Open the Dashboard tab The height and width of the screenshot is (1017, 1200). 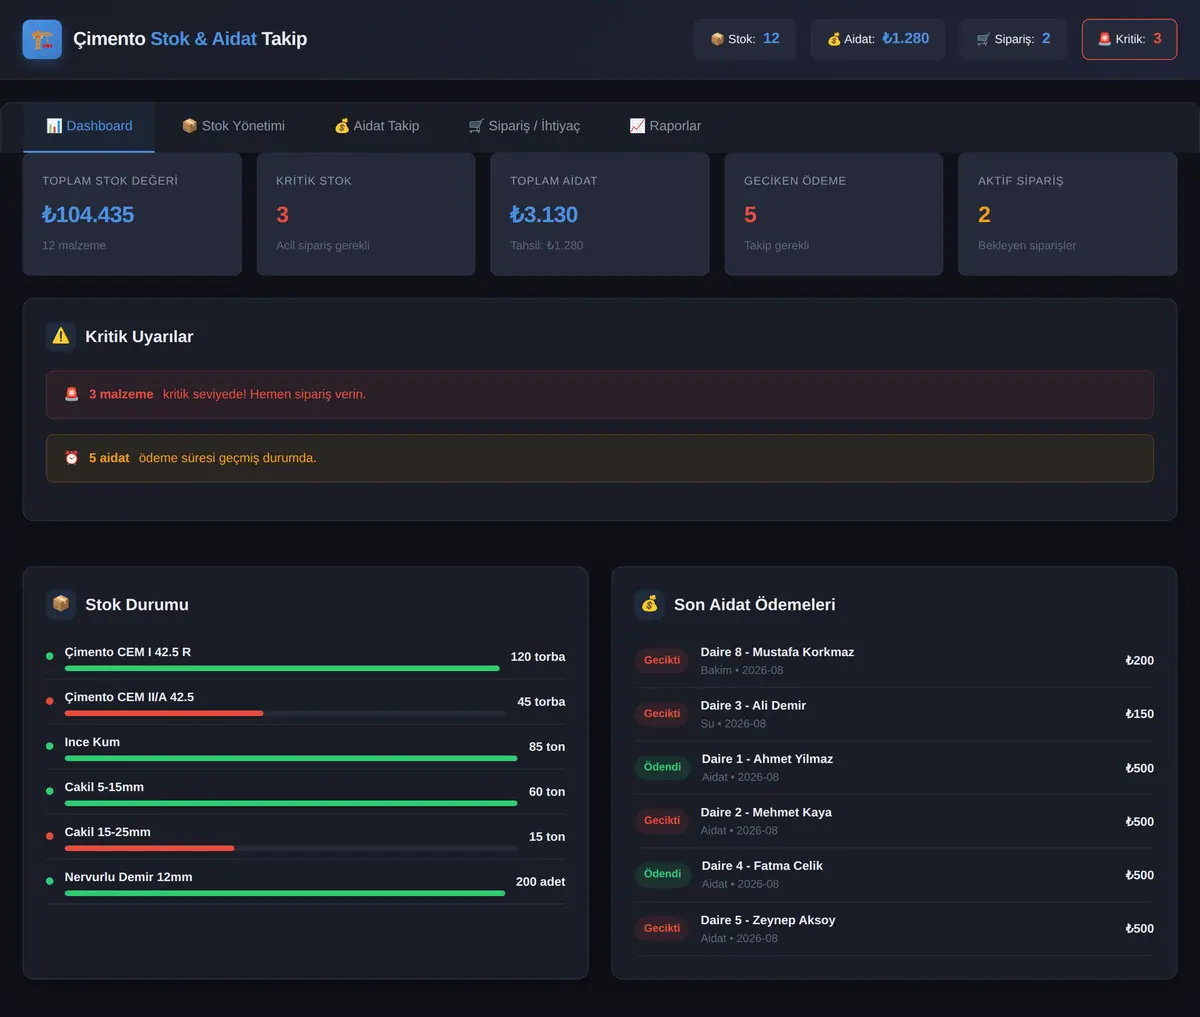coord(89,126)
